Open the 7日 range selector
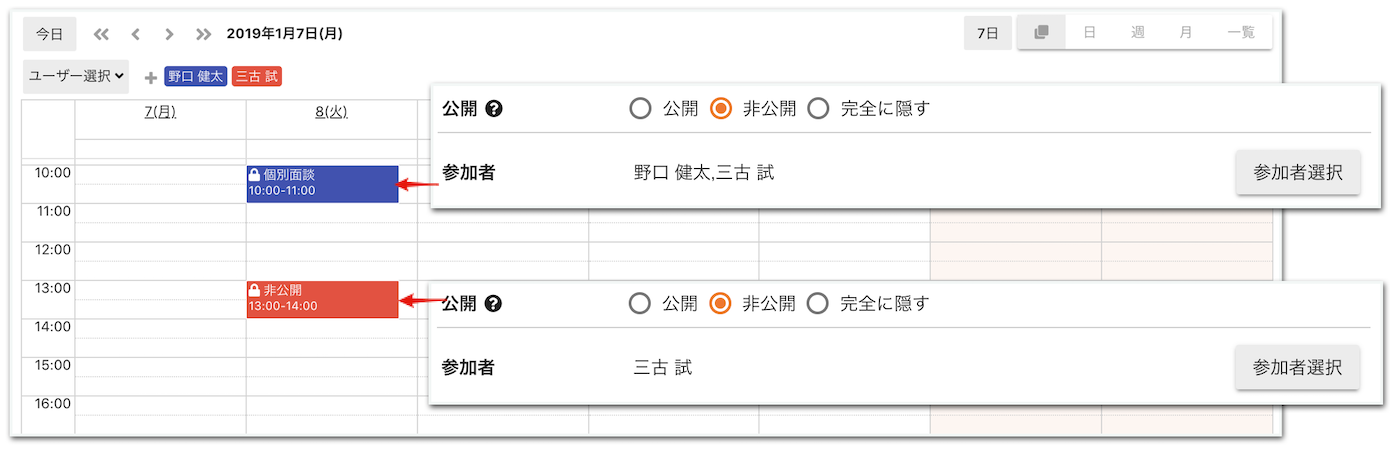The height and width of the screenshot is (451, 1399). click(x=988, y=33)
